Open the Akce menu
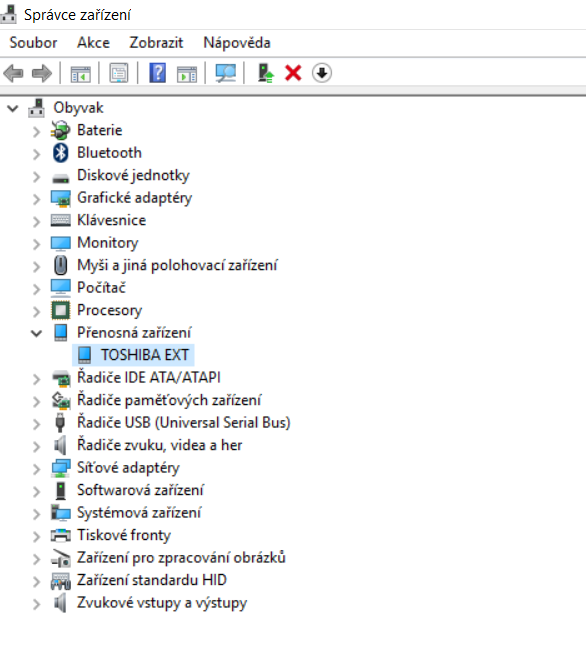Image resolution: width=586 pixels, height=646 pixels. tap(93, 42)
